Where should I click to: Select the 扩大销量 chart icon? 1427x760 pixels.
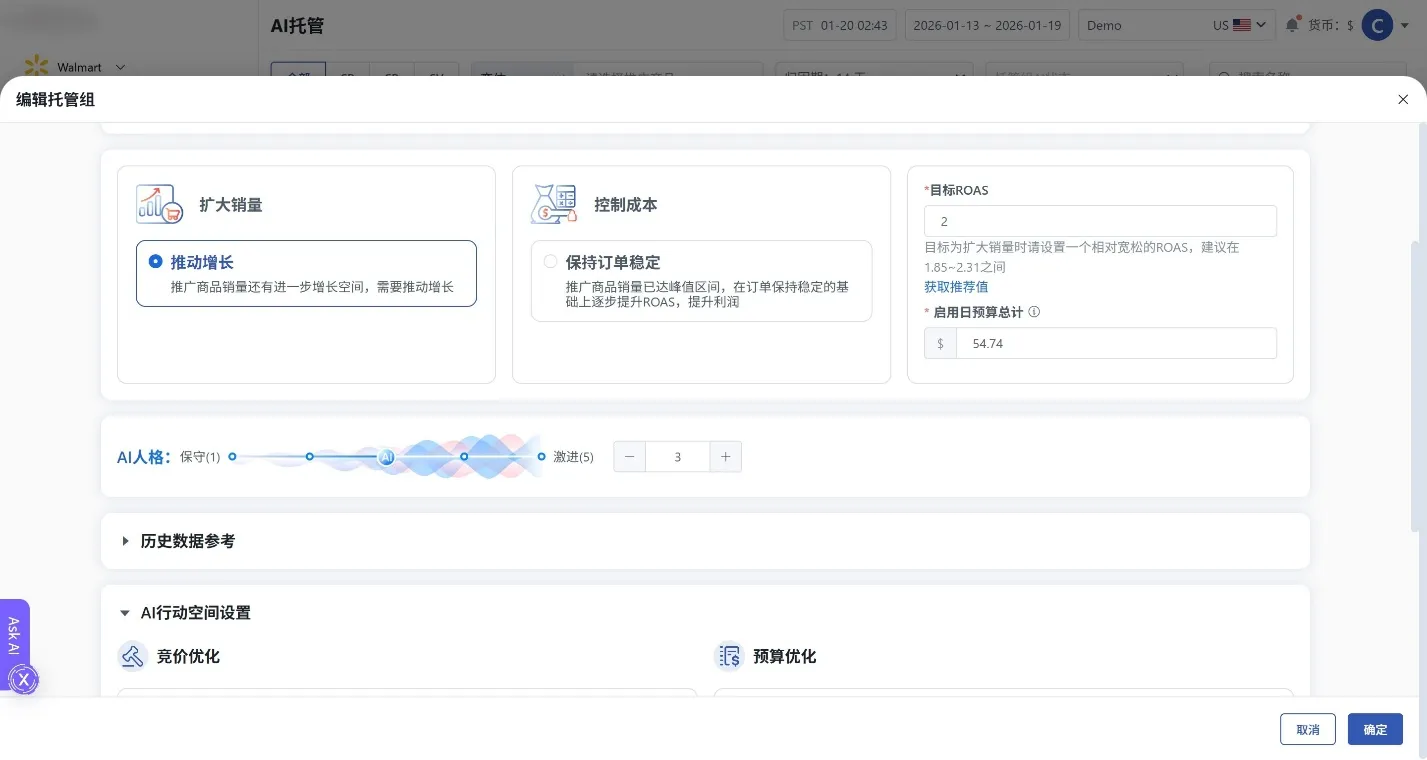158,204
